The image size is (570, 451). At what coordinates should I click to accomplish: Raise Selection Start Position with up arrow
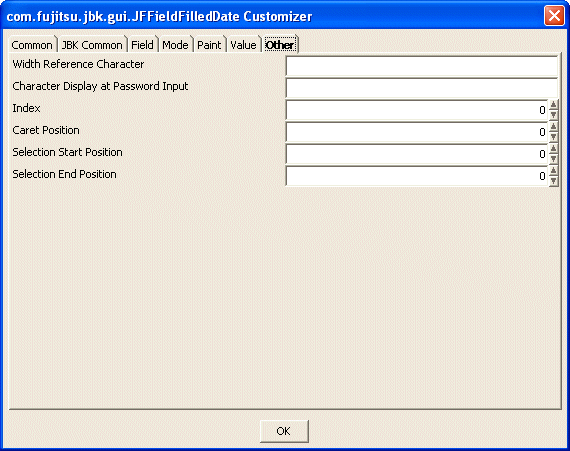pos(553,149)
